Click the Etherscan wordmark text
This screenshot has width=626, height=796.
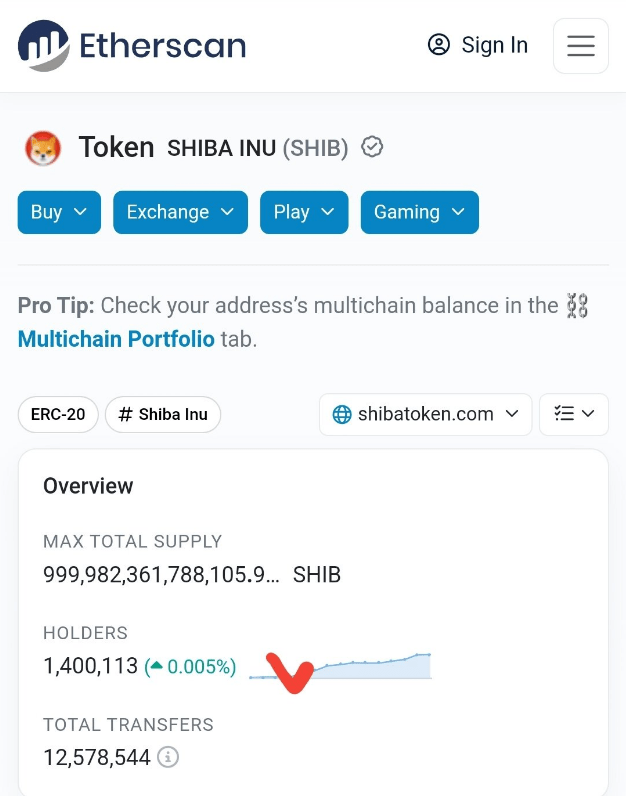[x=162, y=46]
